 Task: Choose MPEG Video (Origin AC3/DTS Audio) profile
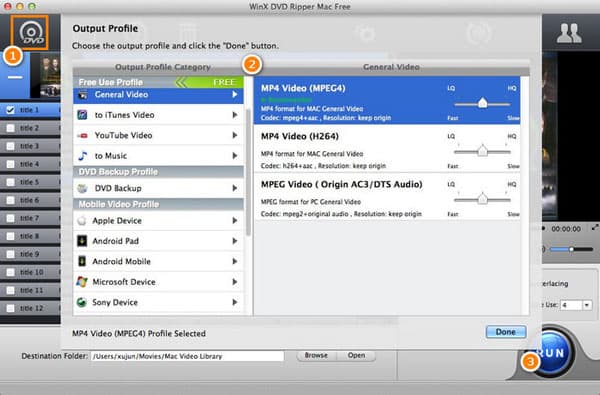pyautogui.click(x=387, y=197)
